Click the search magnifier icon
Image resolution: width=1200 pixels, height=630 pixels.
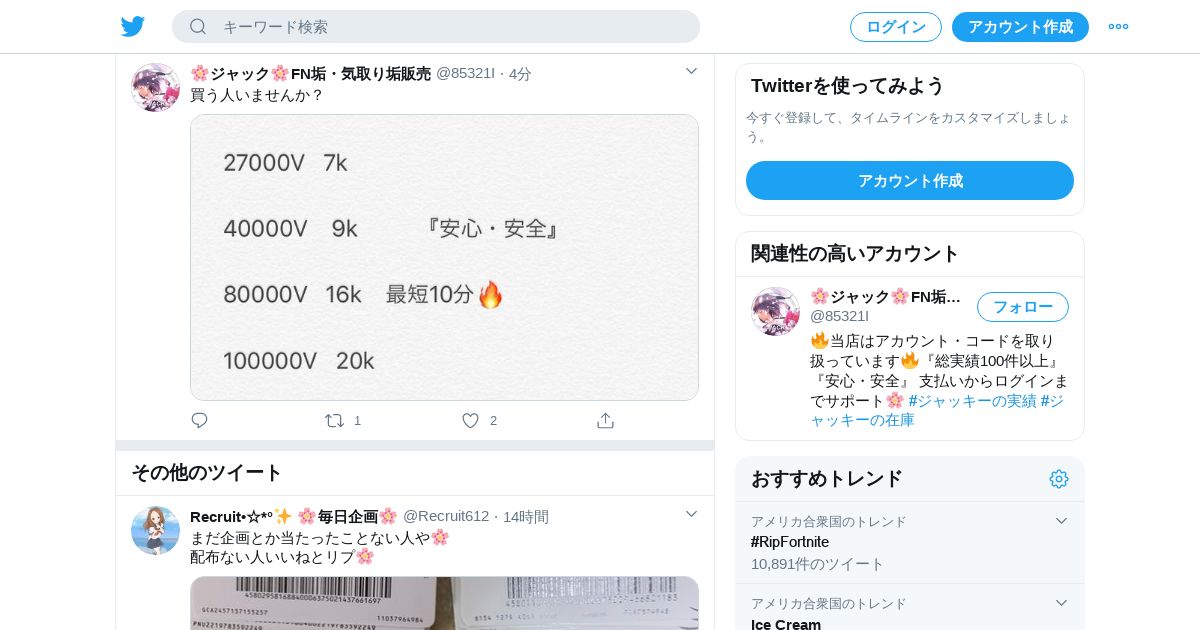[x=198, y=27]
